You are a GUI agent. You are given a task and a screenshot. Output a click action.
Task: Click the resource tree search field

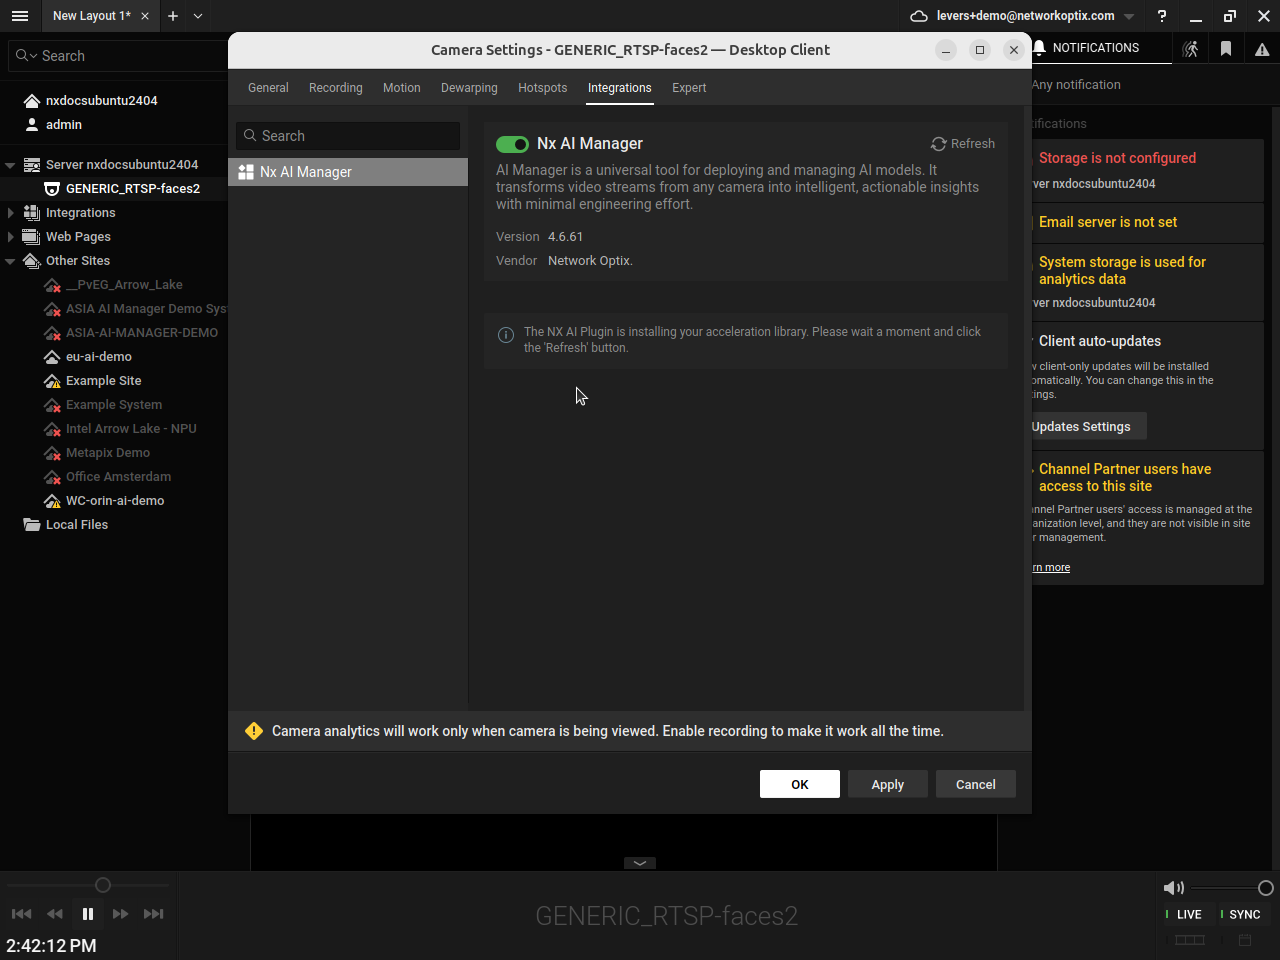(118, 56)
